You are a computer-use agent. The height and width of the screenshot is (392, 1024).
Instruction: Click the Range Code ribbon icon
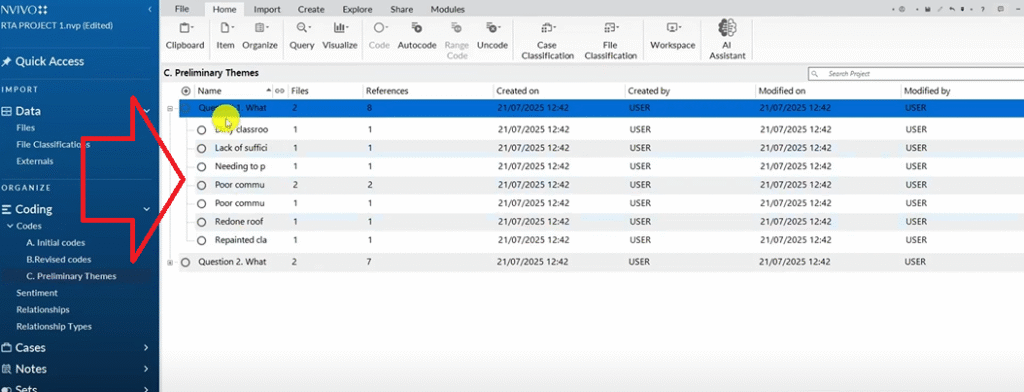tap(456, 41)
